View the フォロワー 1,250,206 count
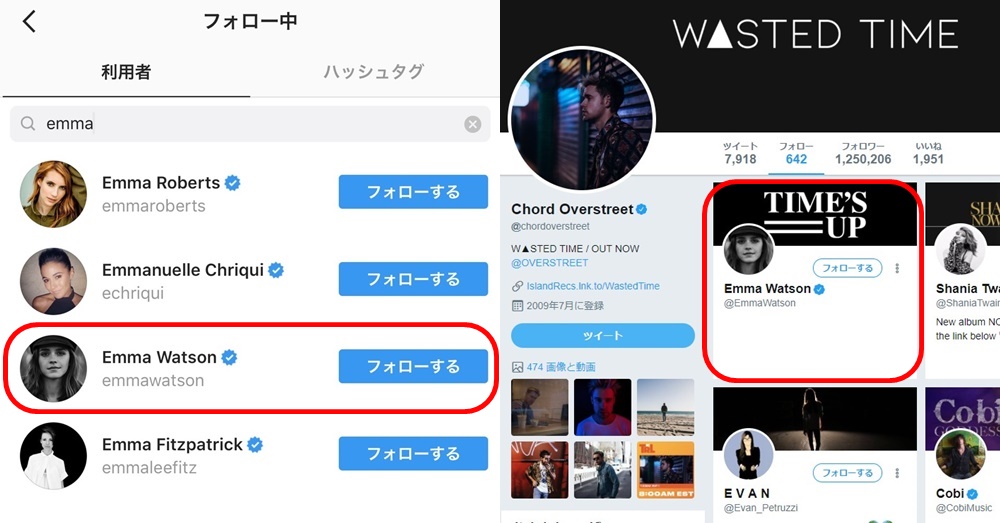 pos(863,154)
